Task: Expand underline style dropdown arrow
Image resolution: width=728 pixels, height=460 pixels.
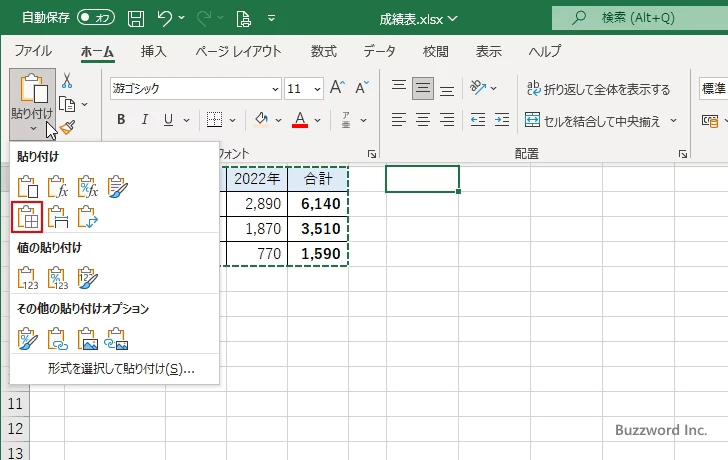Action: tap(186, 120)
